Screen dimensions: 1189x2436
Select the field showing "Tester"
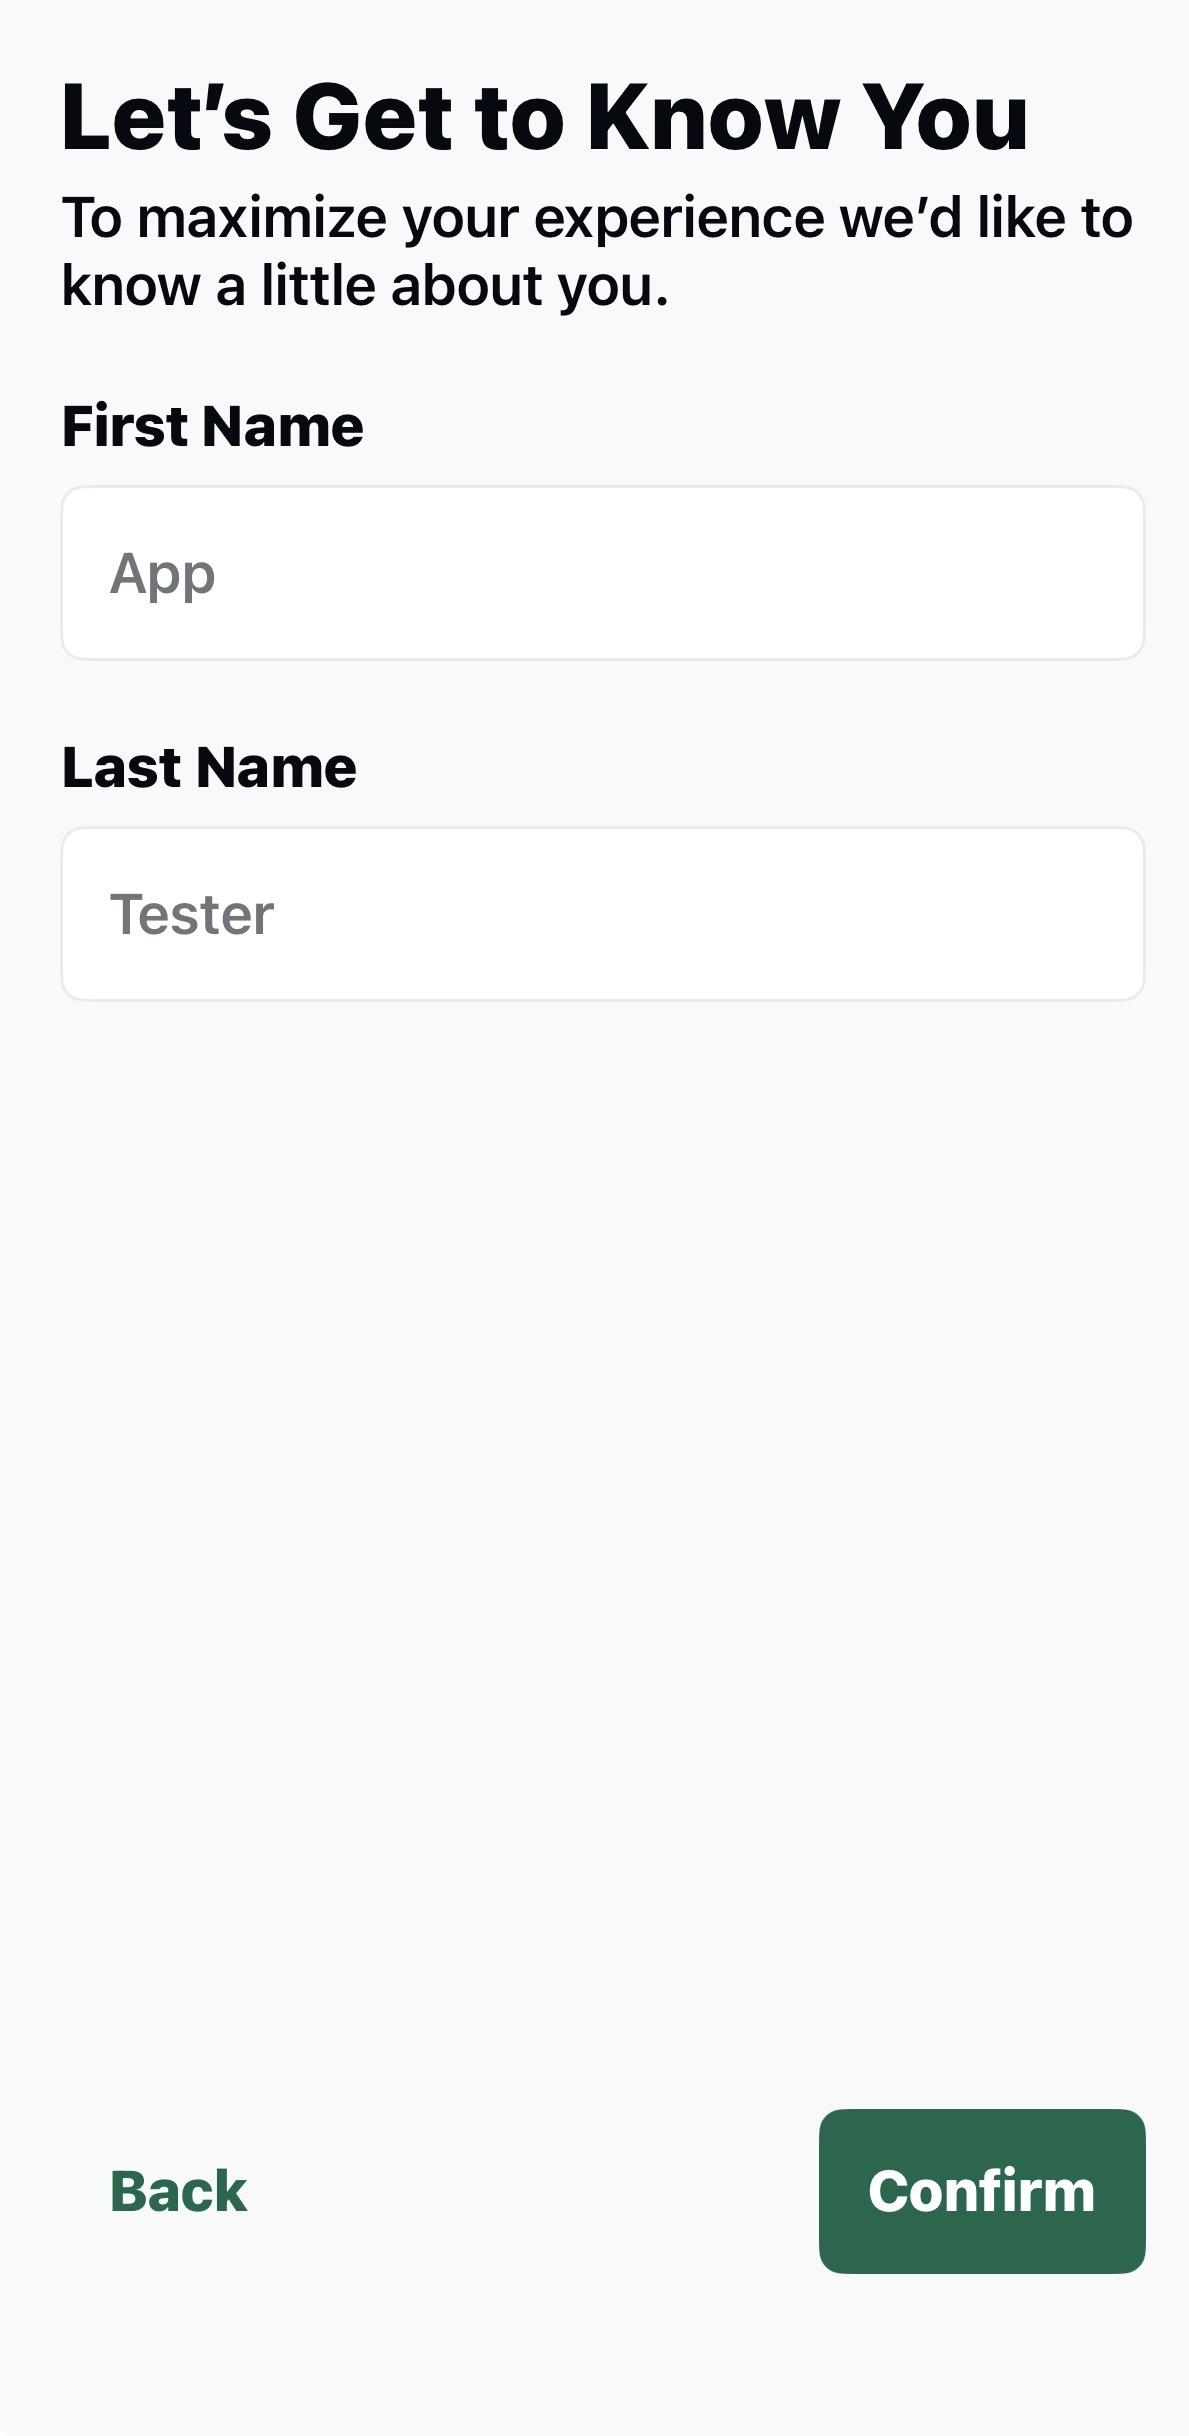[602, 914]
